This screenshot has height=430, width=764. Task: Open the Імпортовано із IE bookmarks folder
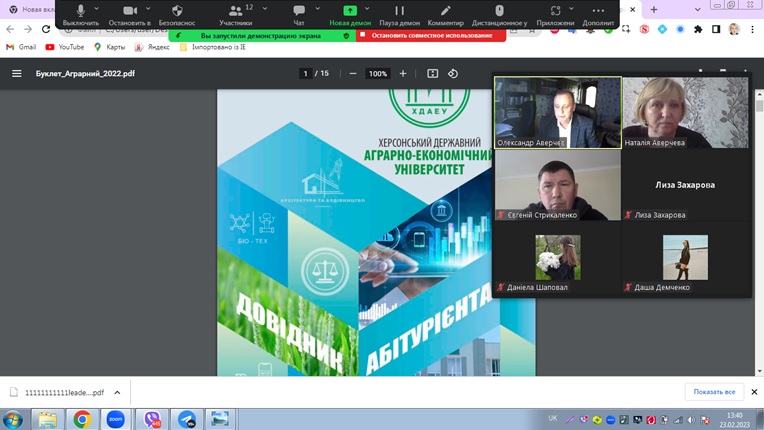212,47
